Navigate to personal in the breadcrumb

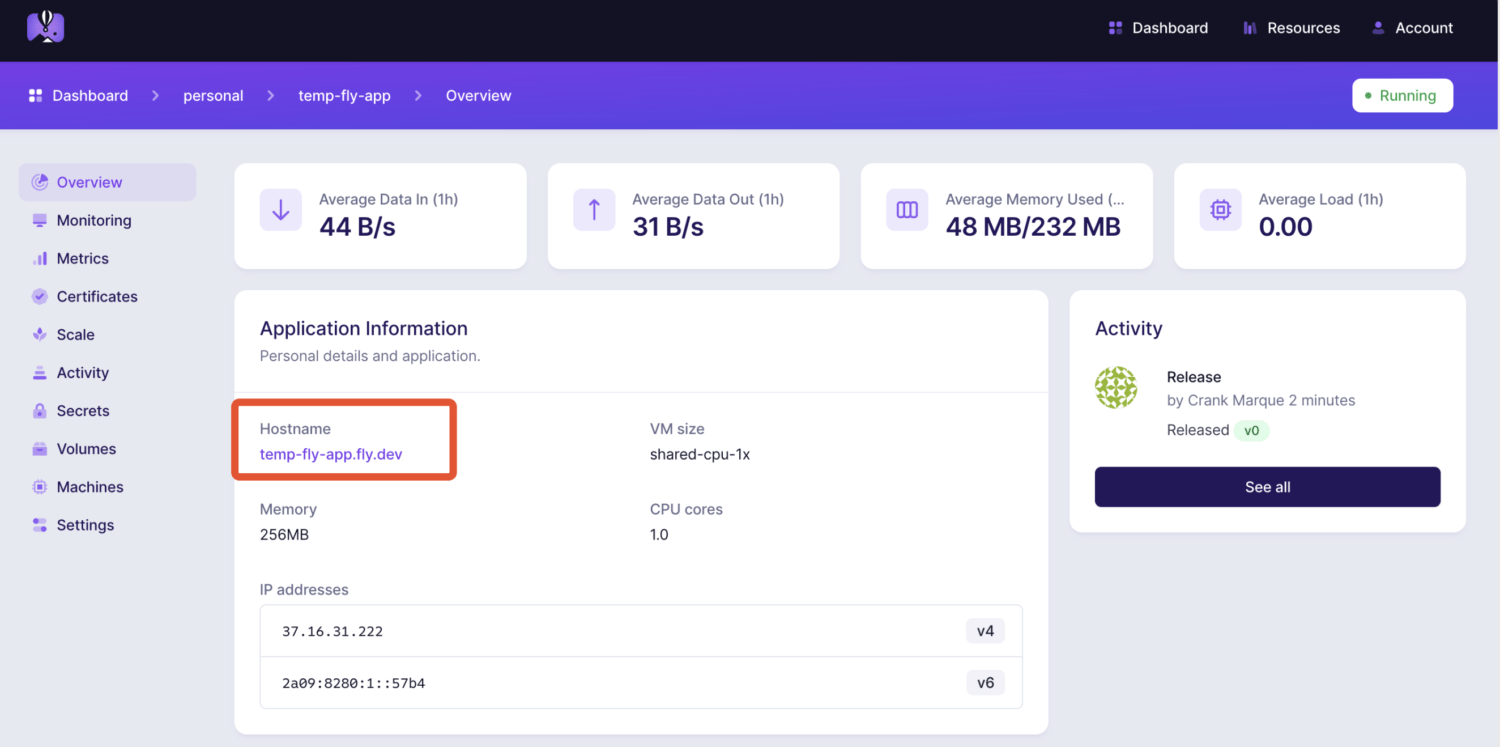pyautogui.click(x=213, y=96)
